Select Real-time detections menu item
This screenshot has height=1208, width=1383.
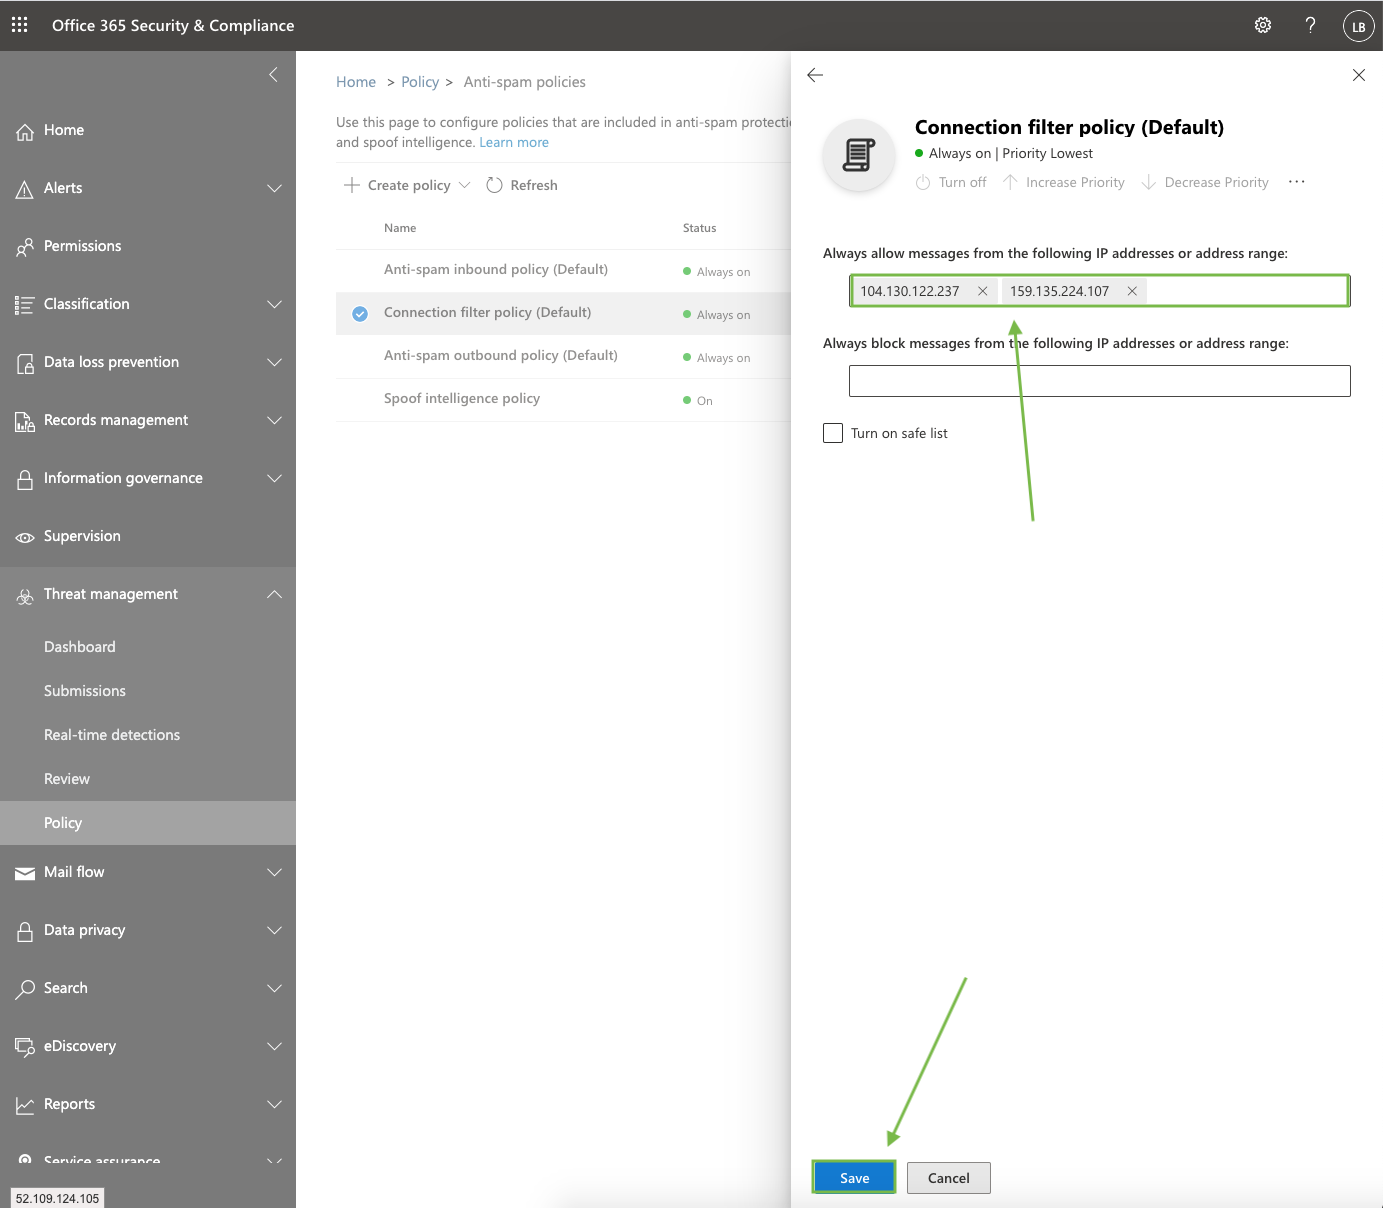click(112, 735)
